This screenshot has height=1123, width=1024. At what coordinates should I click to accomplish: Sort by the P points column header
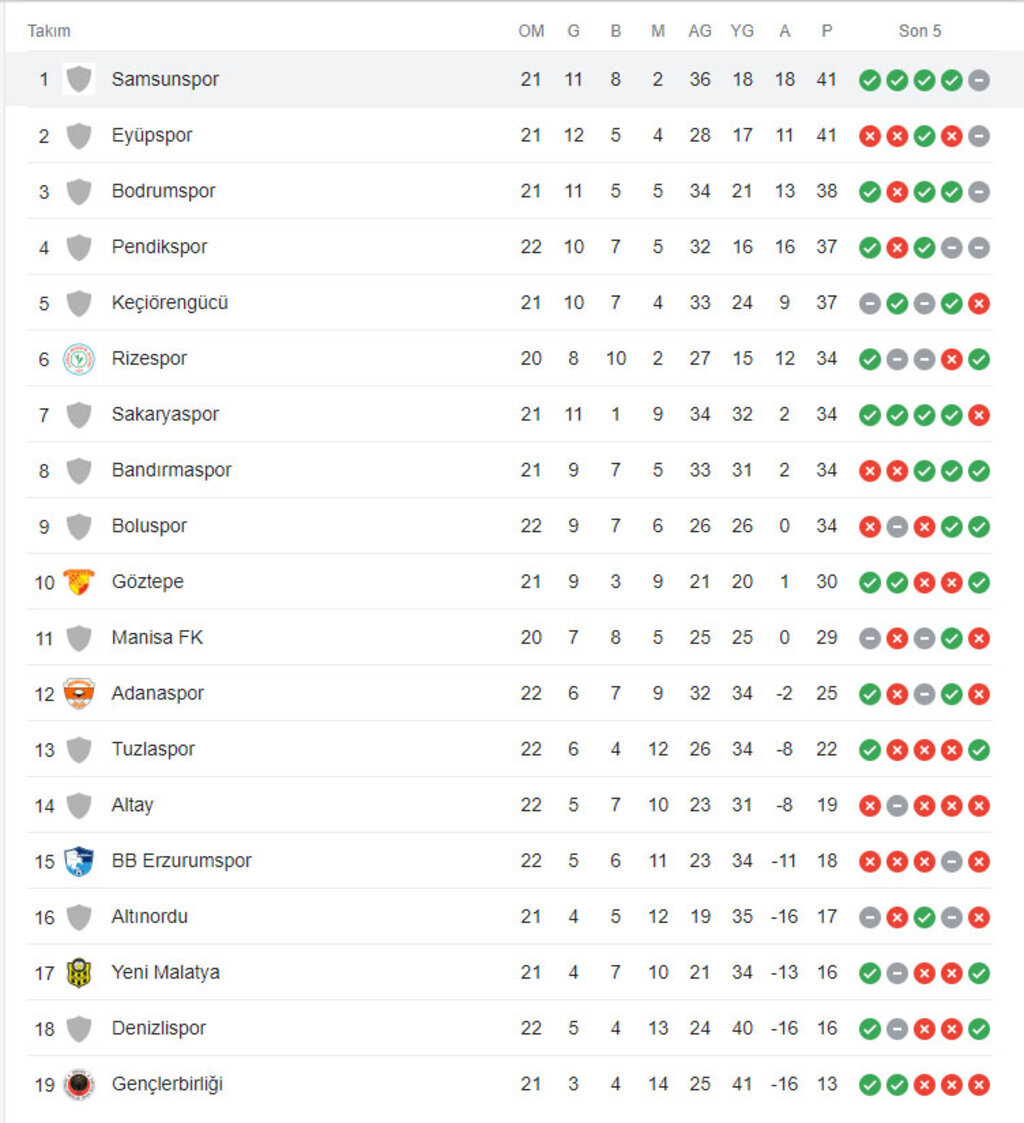[826, 31]
